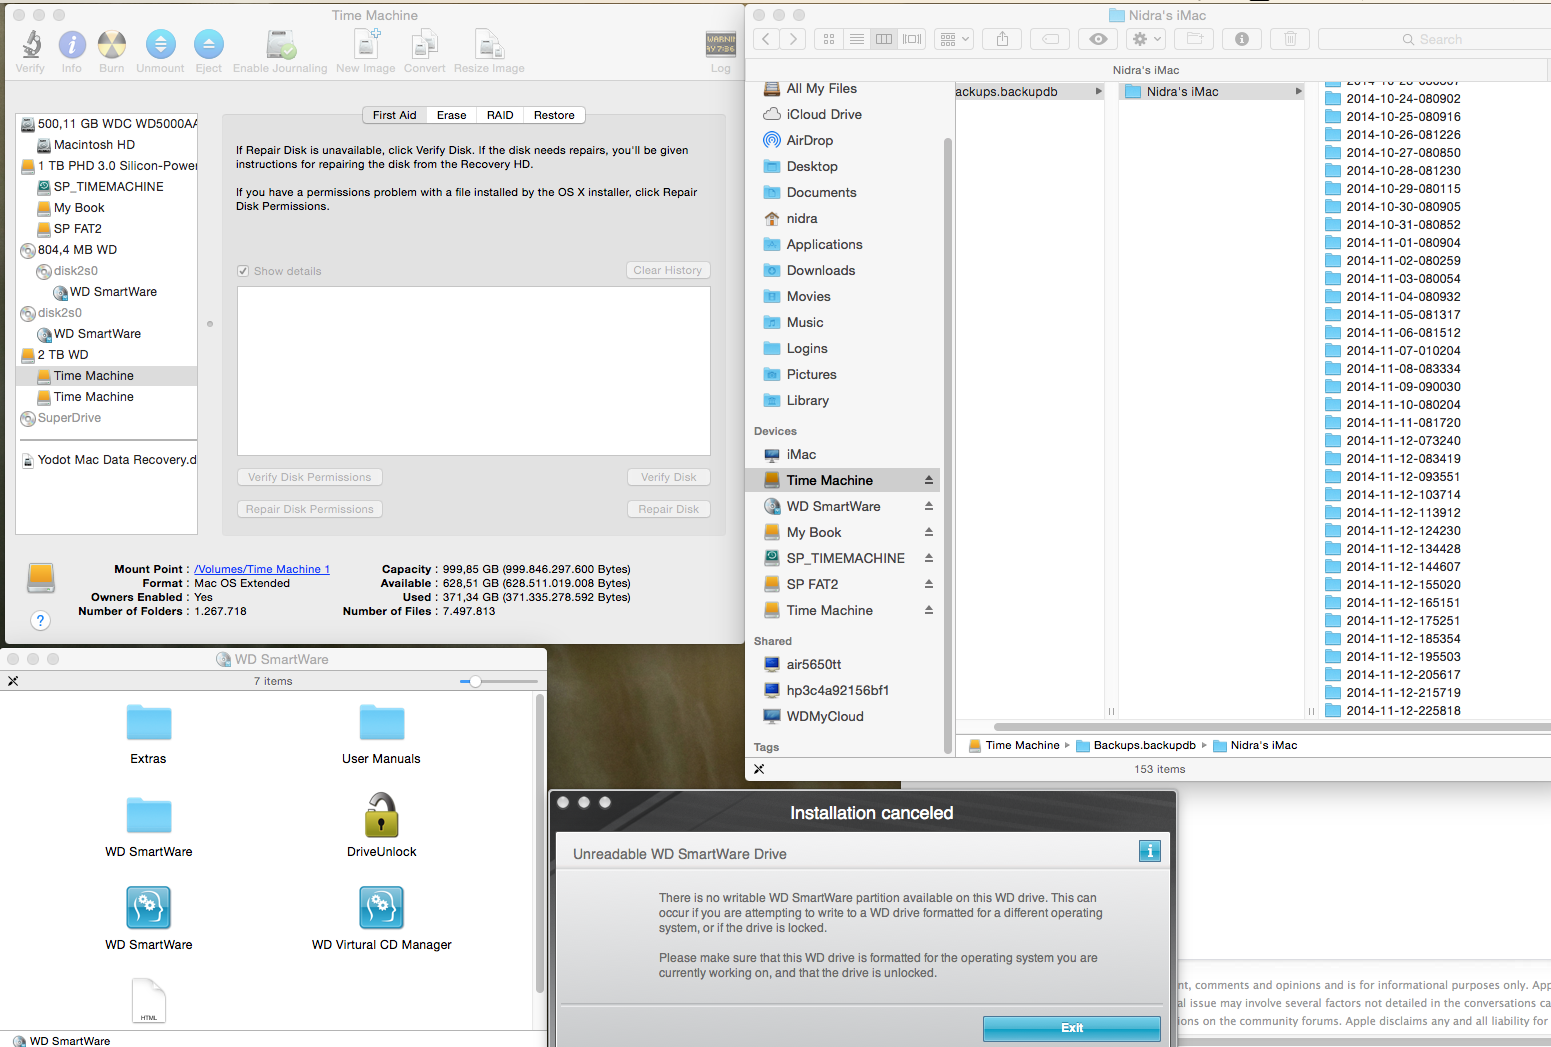Switch Finder to Cover Flow view

coord(911,38)
